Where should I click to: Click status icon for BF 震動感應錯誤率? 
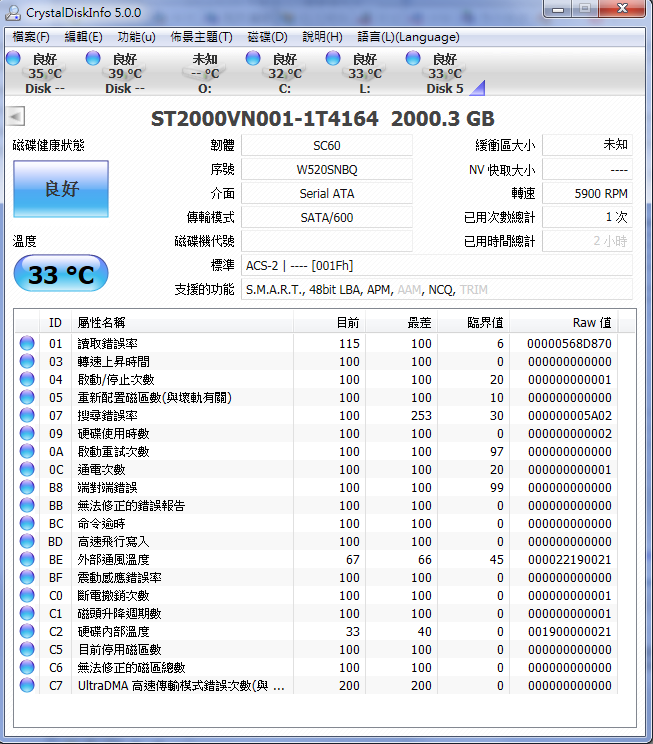point(27,577)
